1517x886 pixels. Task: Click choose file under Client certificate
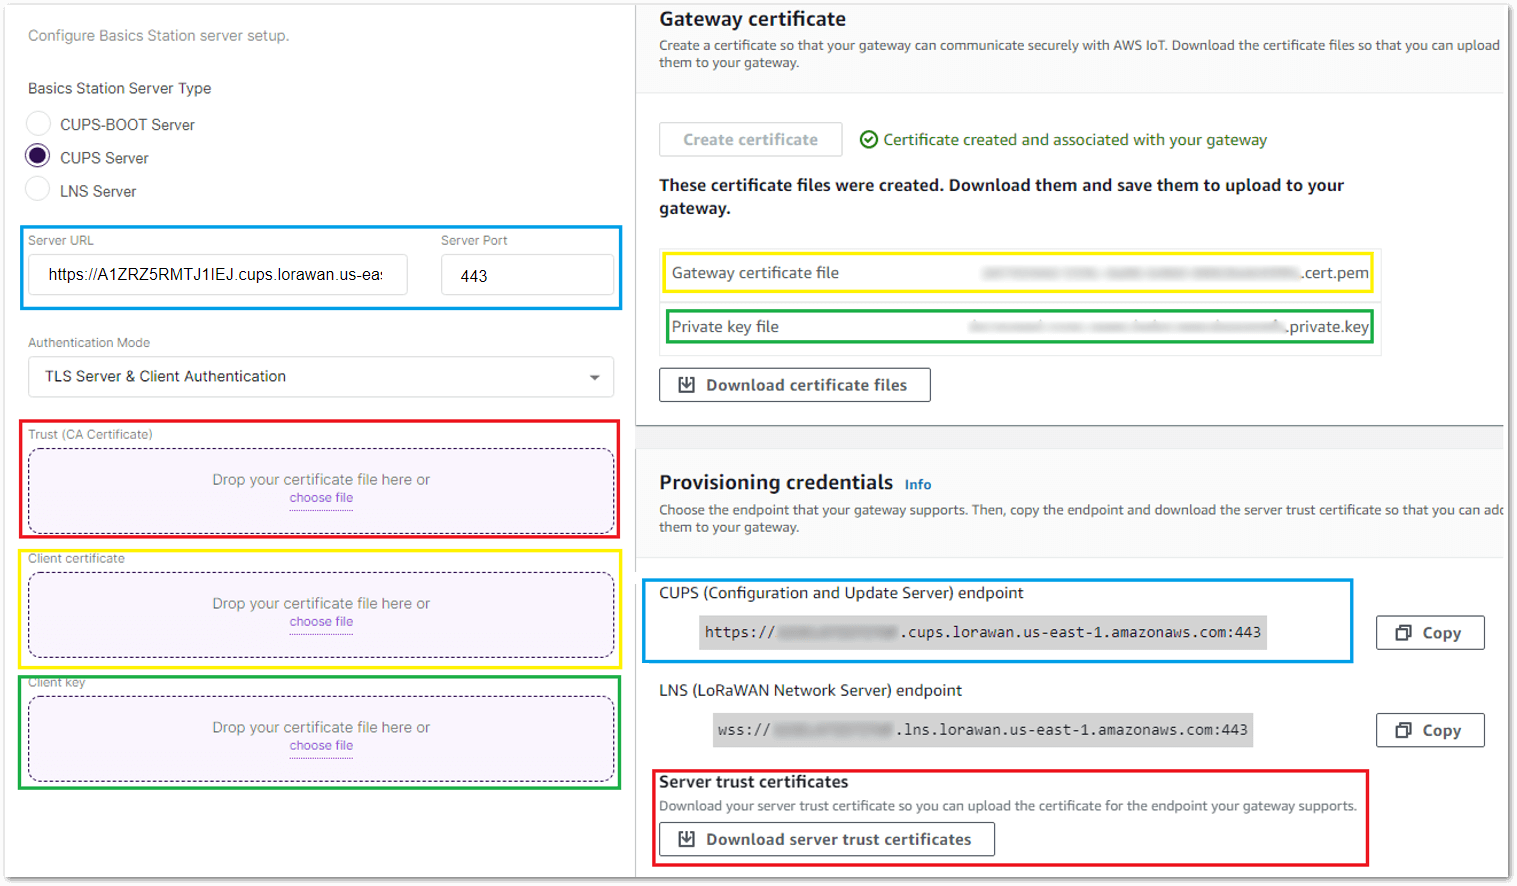click(321, 622)
